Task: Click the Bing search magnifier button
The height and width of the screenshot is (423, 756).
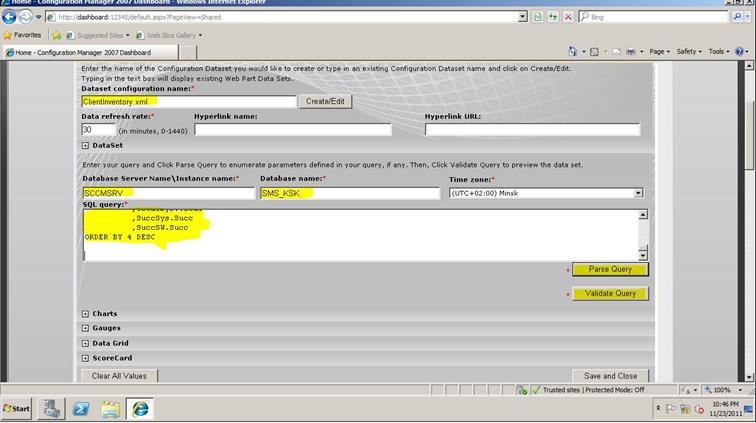Action: coord(737,17)
